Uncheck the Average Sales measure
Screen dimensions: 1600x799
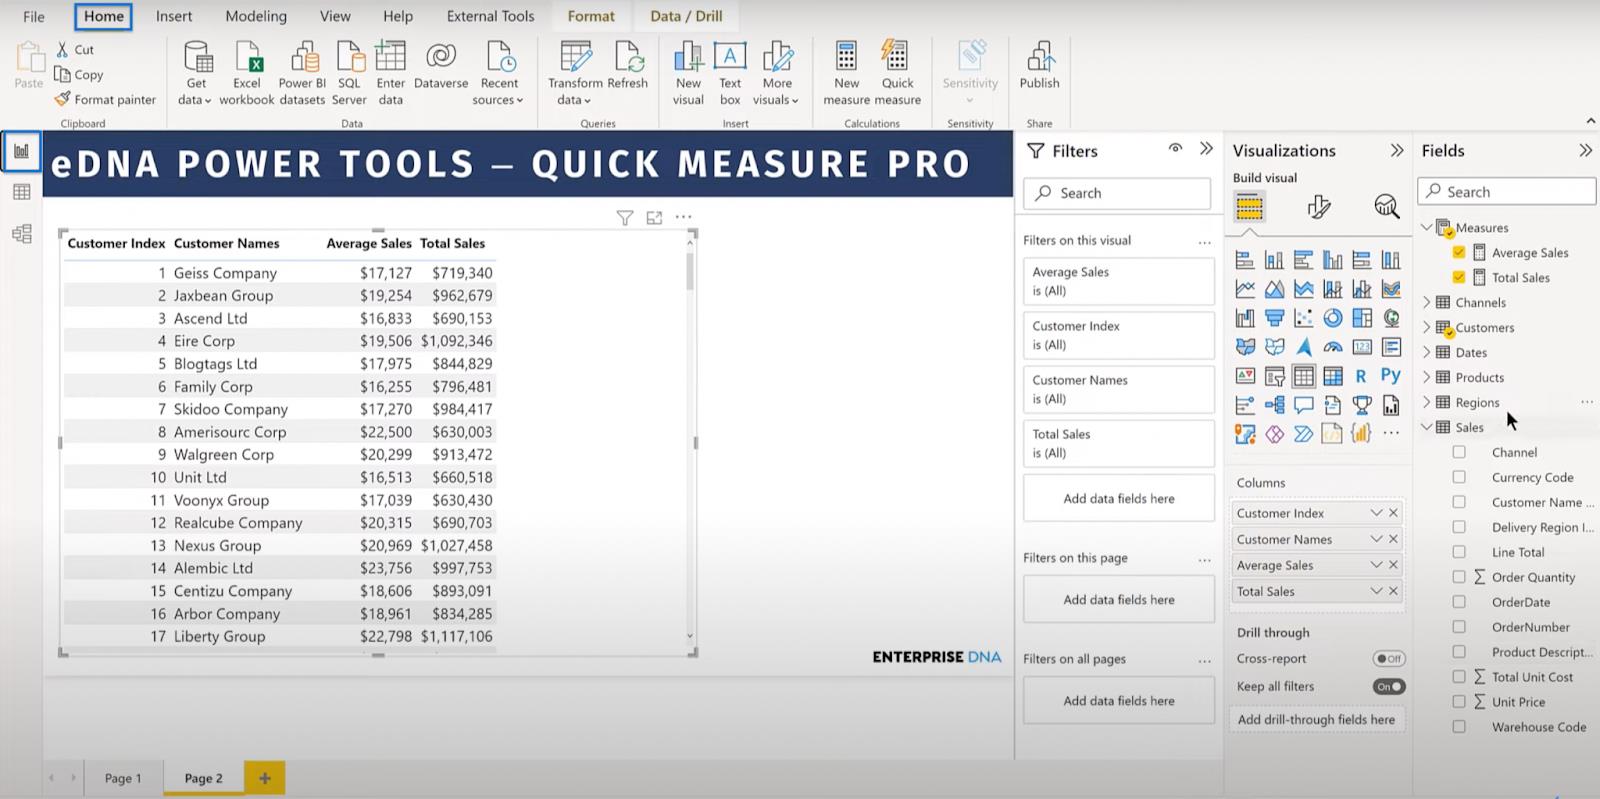click(1459, 252)
